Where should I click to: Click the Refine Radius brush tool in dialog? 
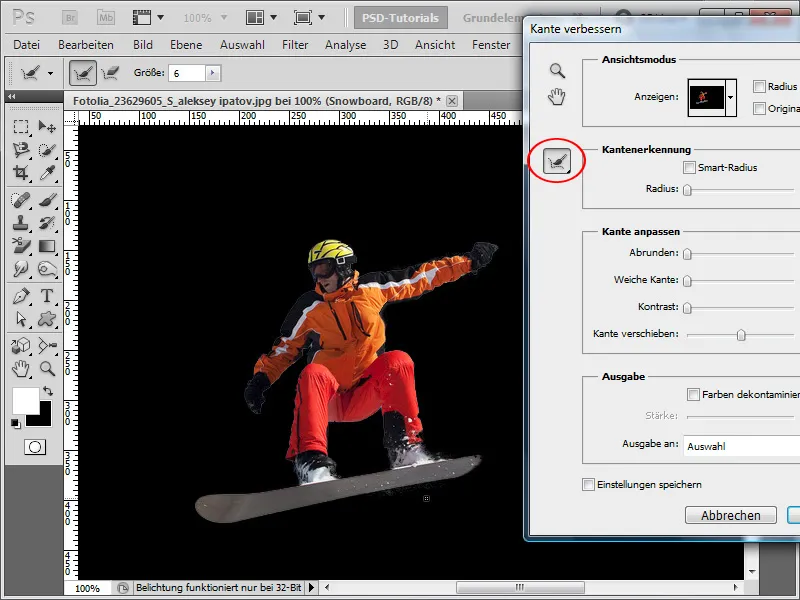coord(557,162)
